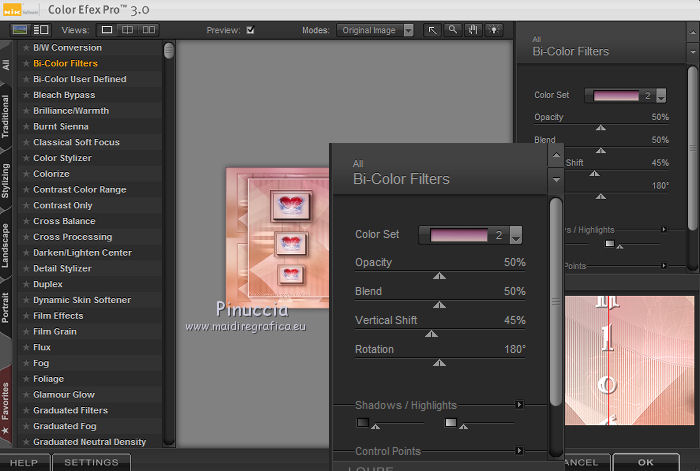700x471 pixels.
Task: Open Color Set dropdown arrow in right sidebar
Action: coord(661,96)
